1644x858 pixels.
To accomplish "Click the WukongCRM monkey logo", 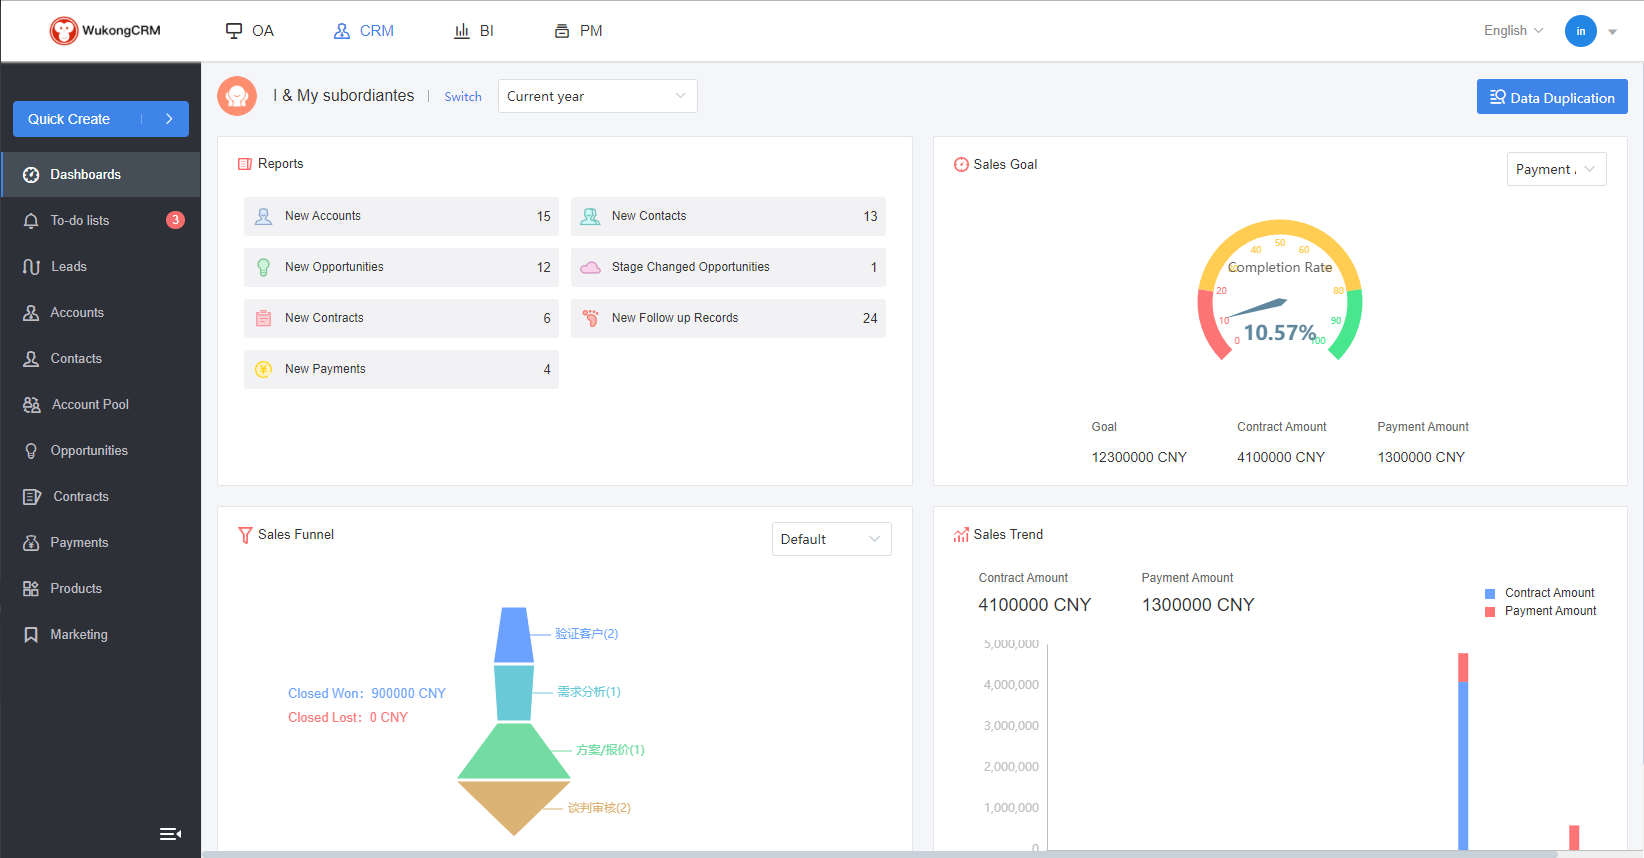I will 64,31.
